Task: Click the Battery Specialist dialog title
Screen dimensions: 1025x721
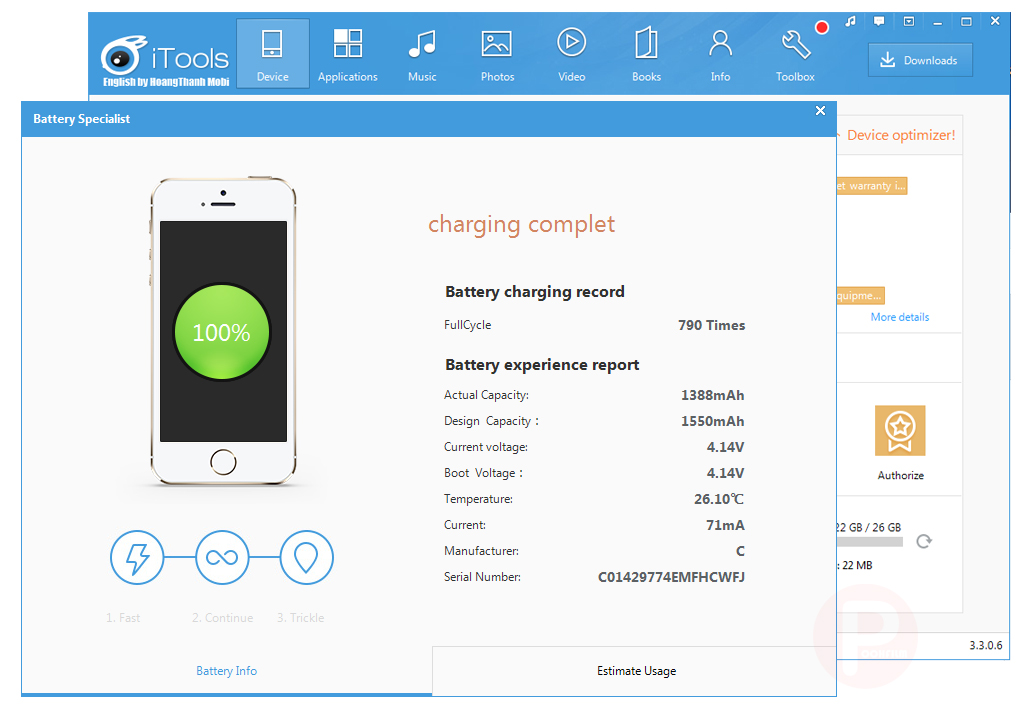Action: (82, 119)
